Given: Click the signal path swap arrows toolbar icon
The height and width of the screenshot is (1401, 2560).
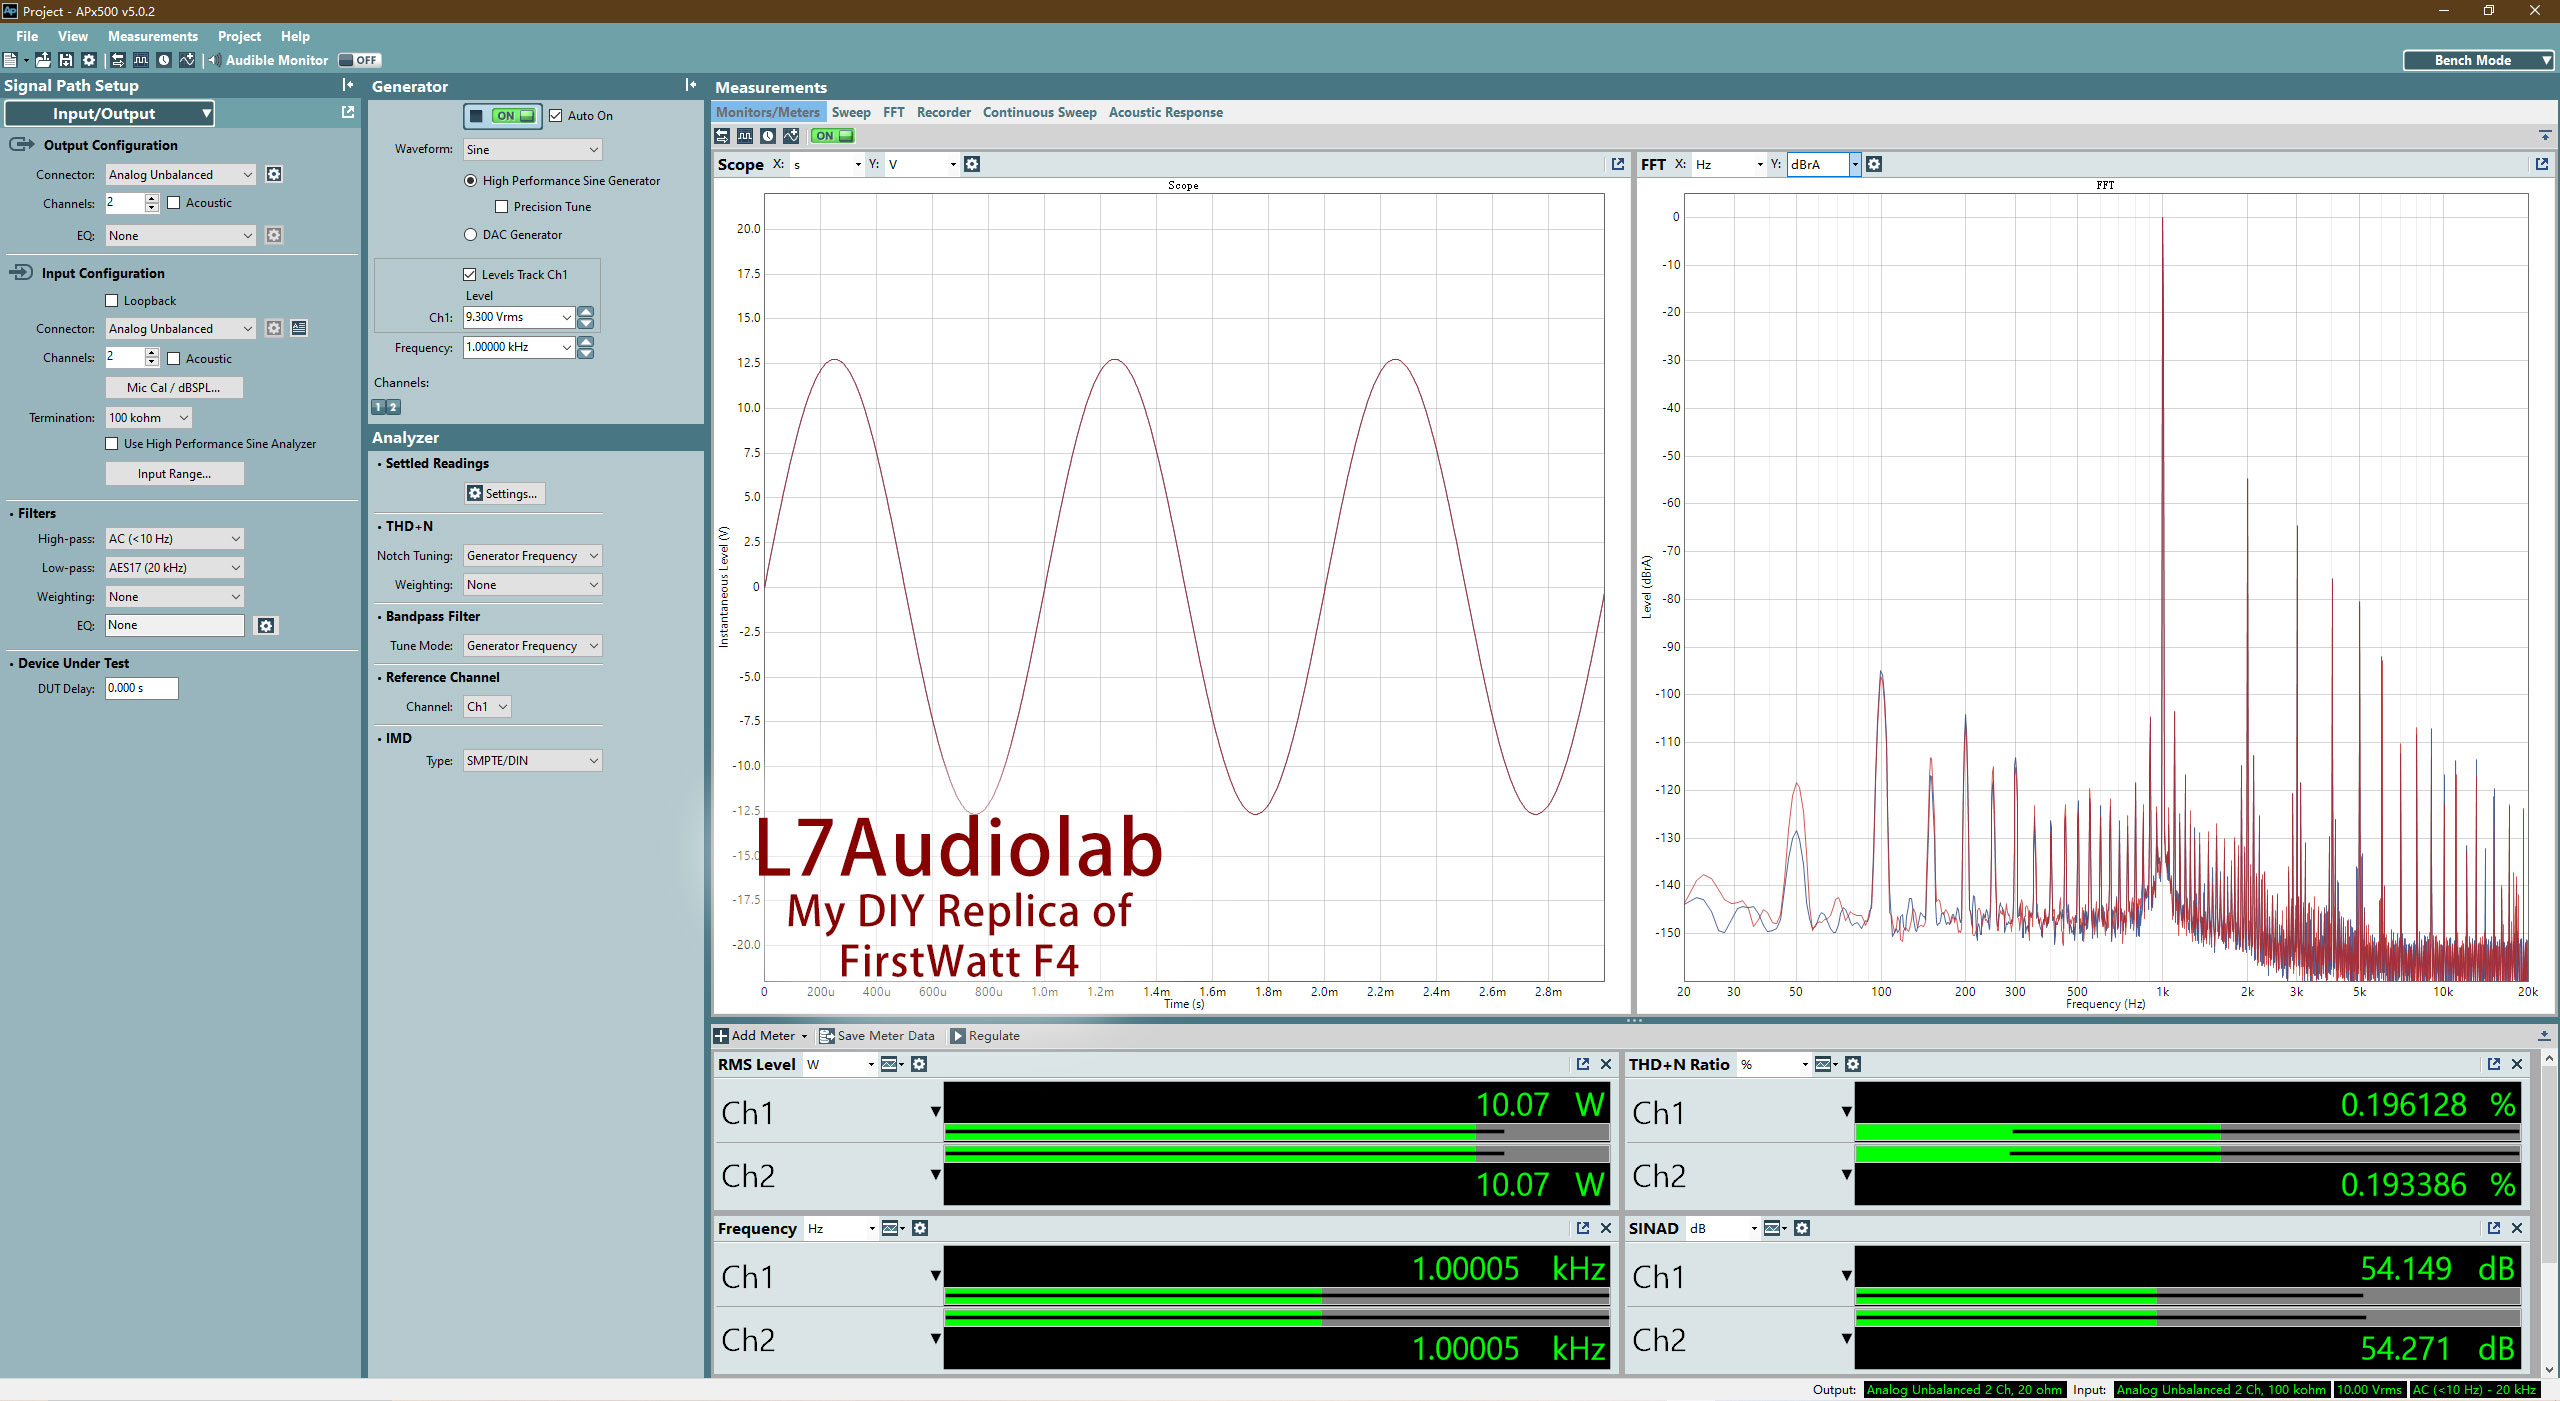Looking at the screenshot, I should tap(118, 60).
